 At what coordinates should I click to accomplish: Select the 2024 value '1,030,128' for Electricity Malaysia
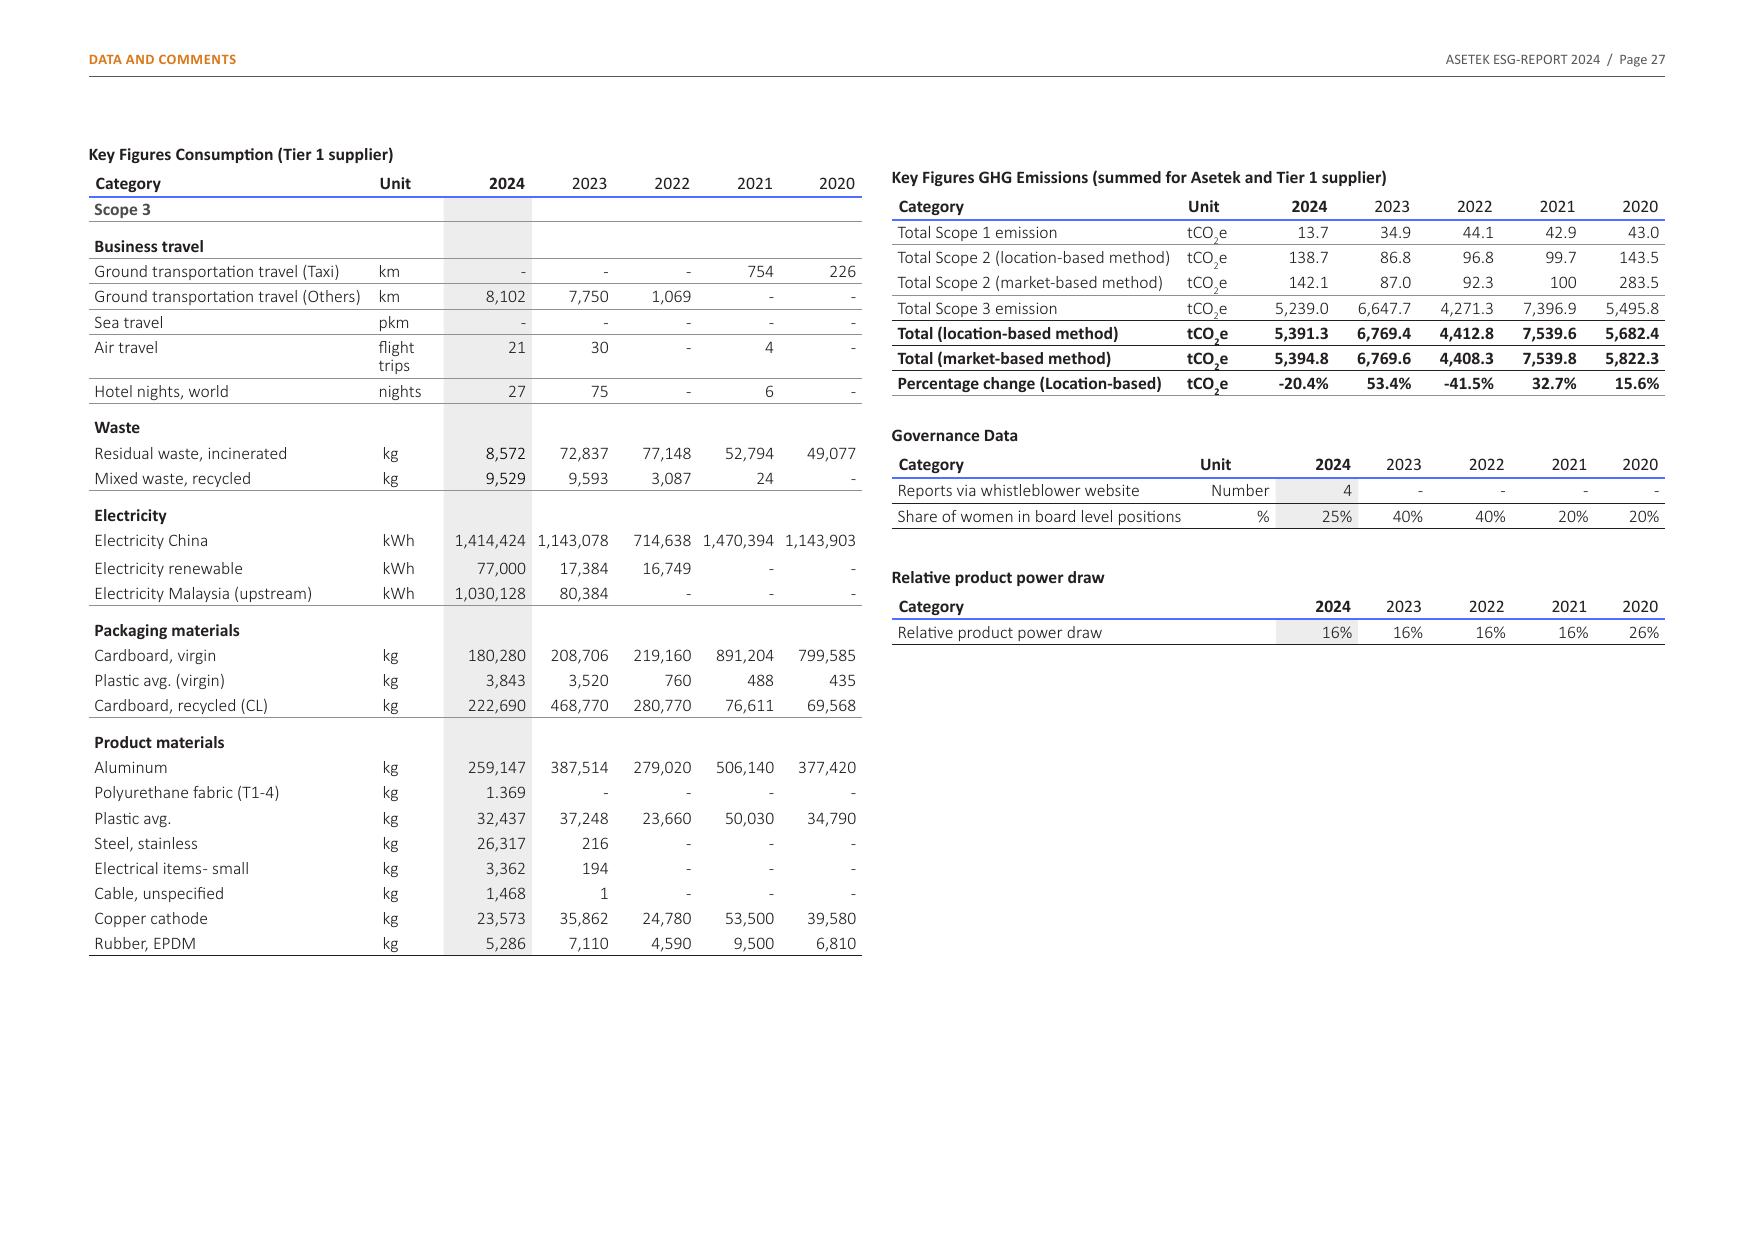490,594
